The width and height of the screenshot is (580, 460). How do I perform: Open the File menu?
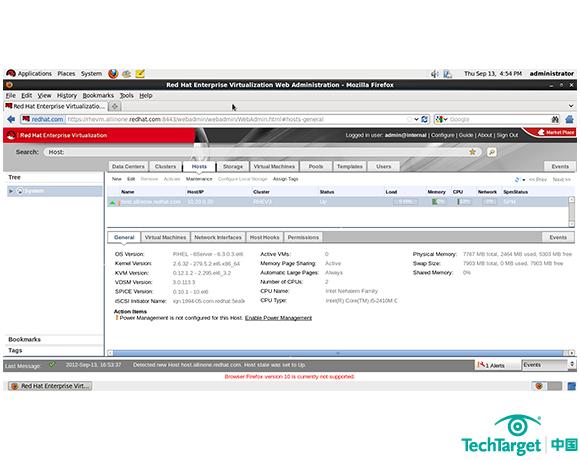(11, 95)
